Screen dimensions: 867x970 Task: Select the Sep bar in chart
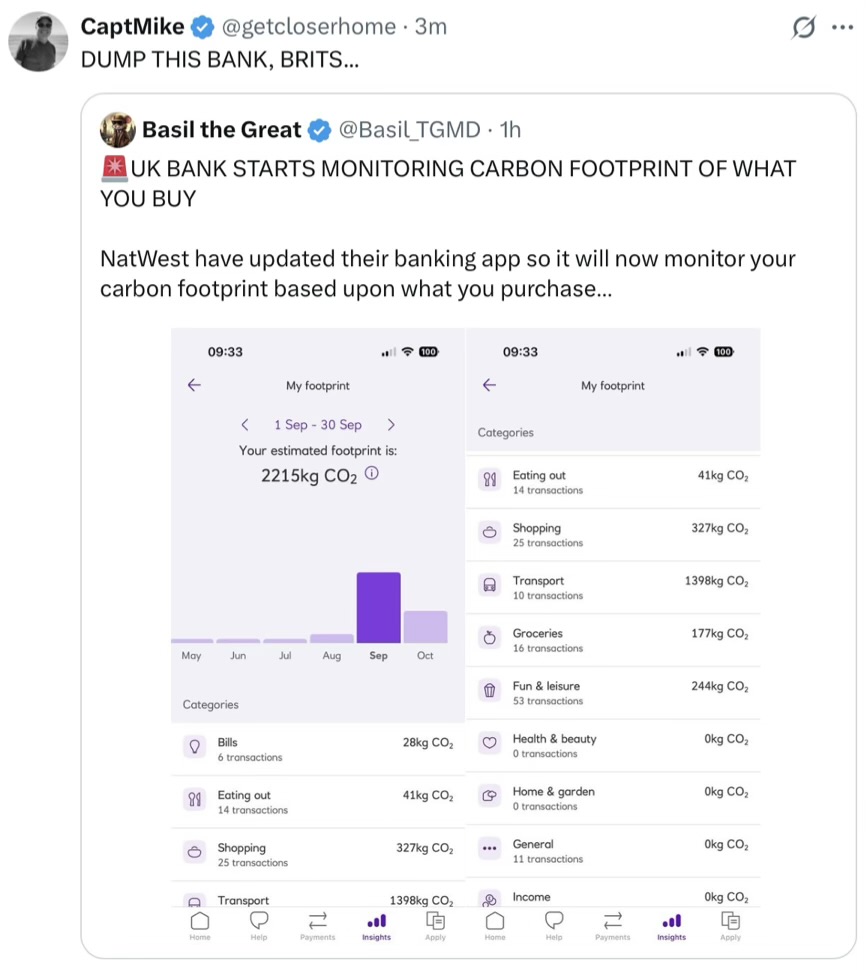pos(378,607)
